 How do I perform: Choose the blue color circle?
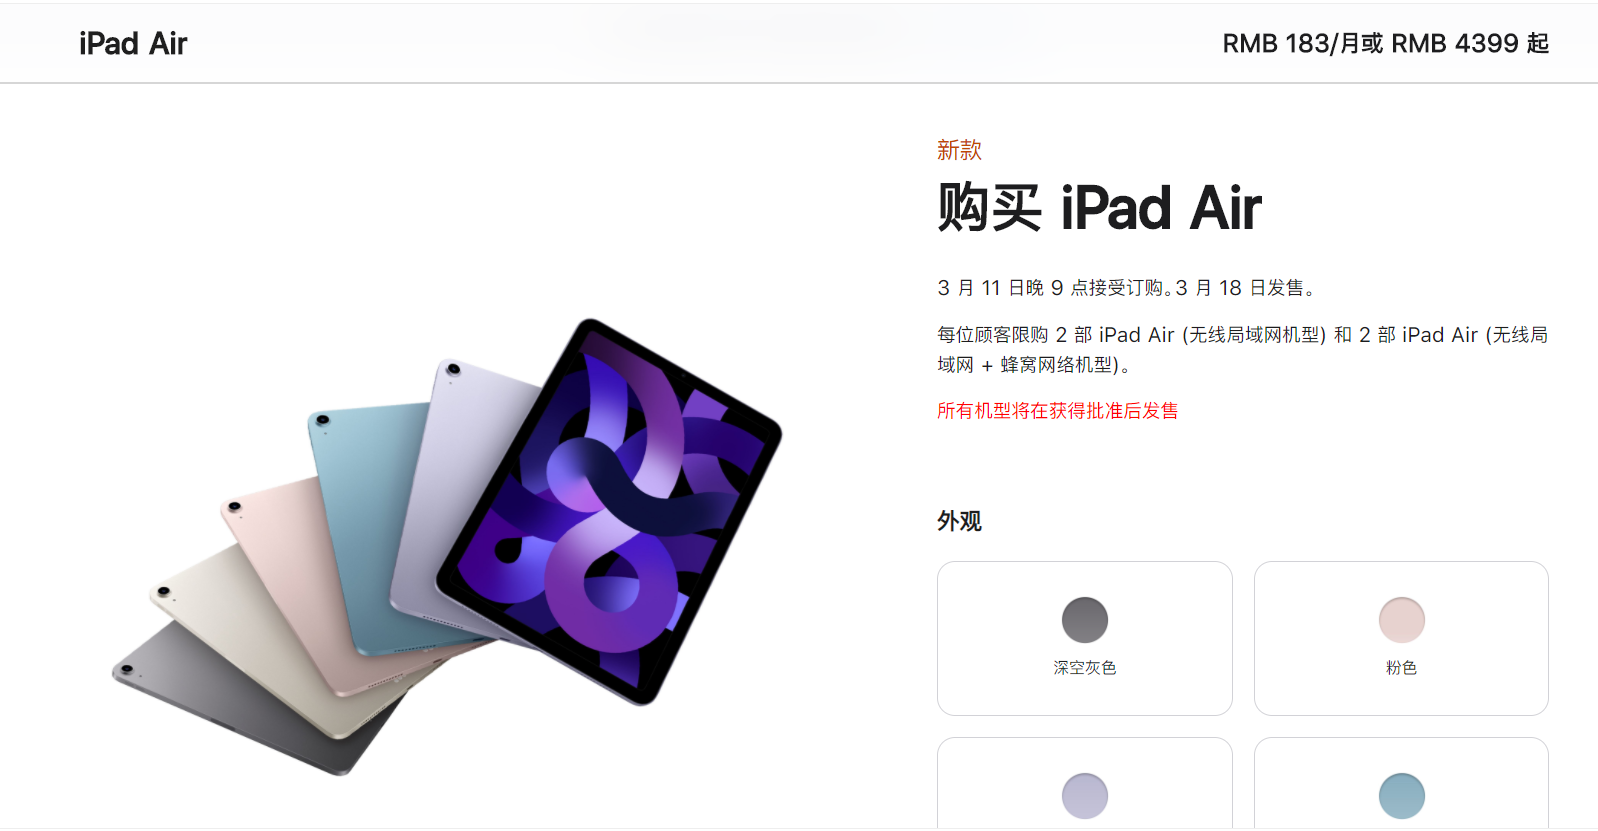1401,796
